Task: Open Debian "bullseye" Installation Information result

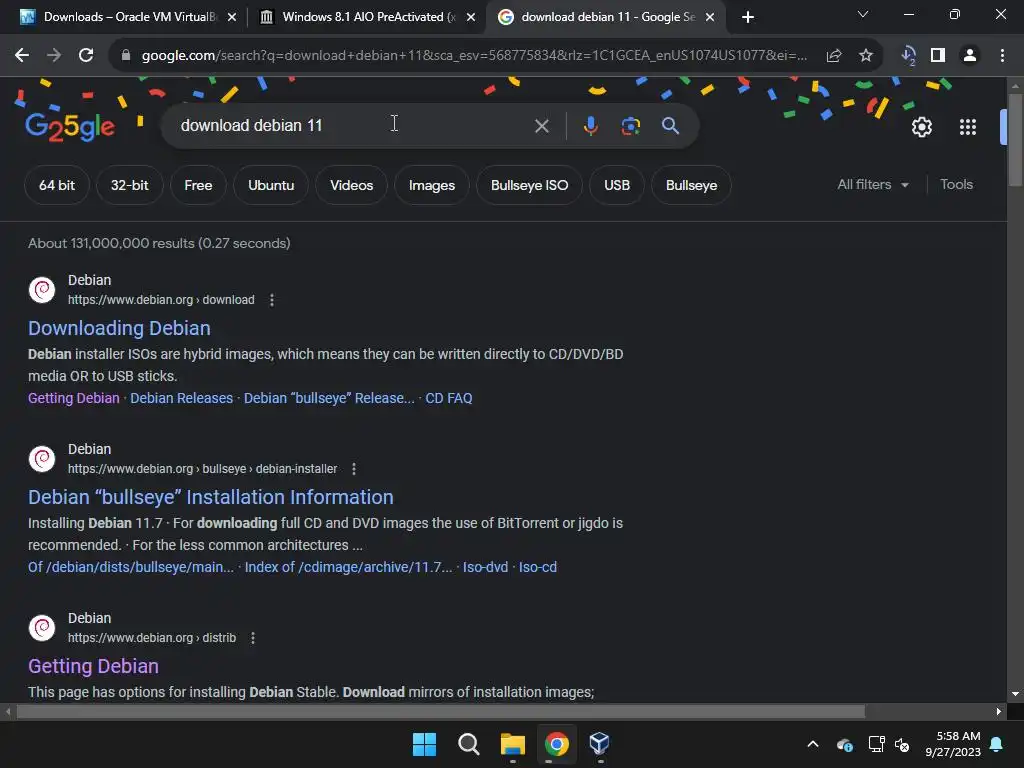Action: 211,498
